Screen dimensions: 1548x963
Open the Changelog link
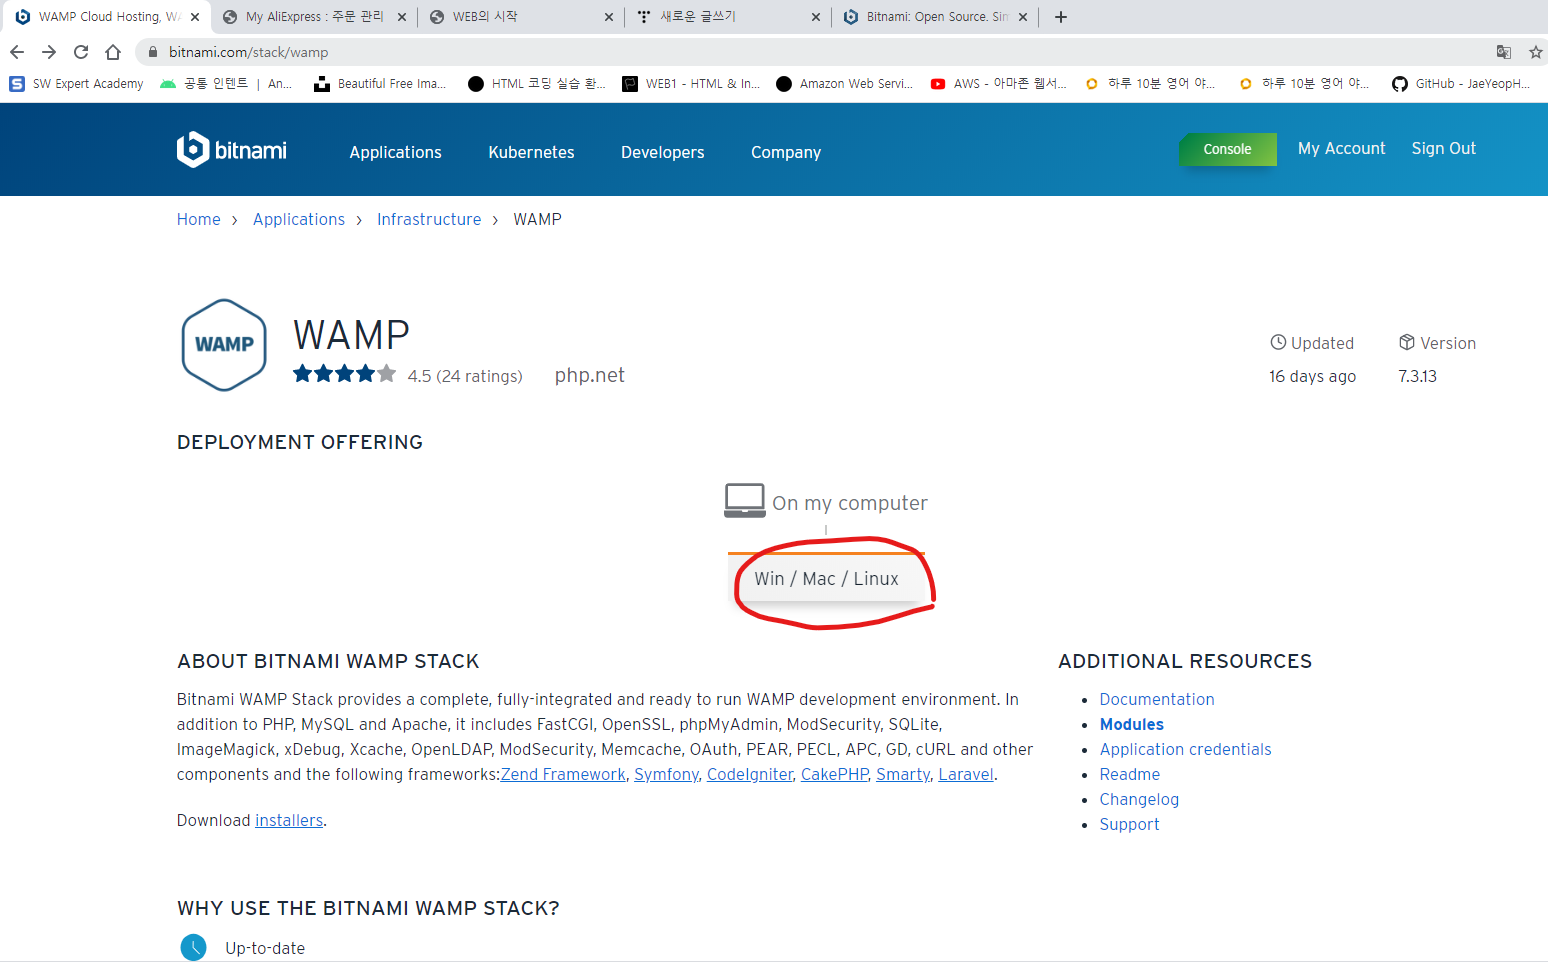point(1138,799)
